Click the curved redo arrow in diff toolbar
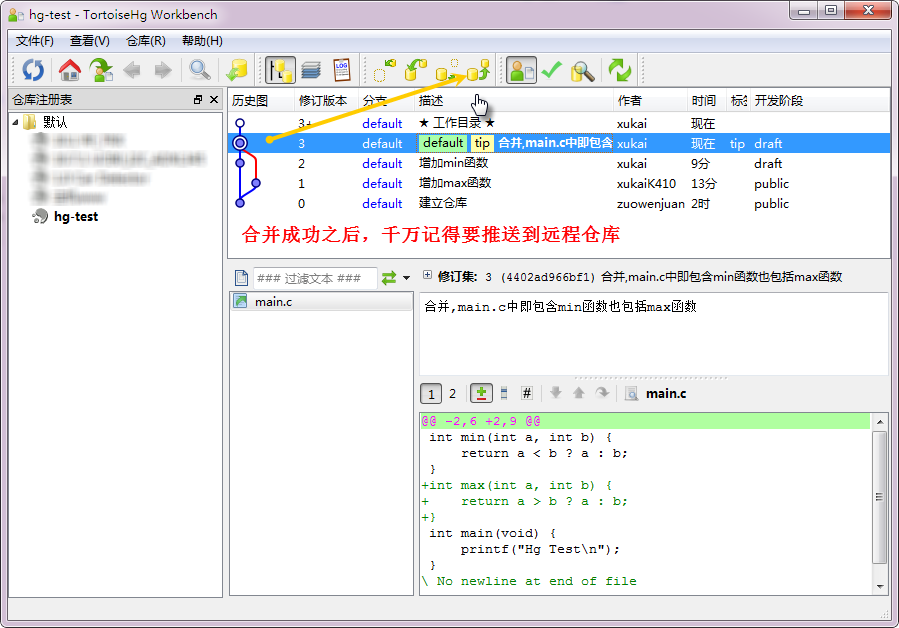Viewport: 899px width, 628px height. 601,393
